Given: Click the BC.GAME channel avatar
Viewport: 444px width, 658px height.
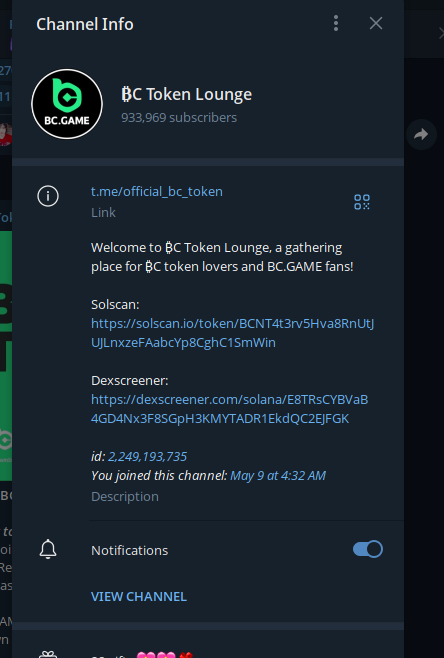Looking at the screenshot, I should tap(67, 104).
